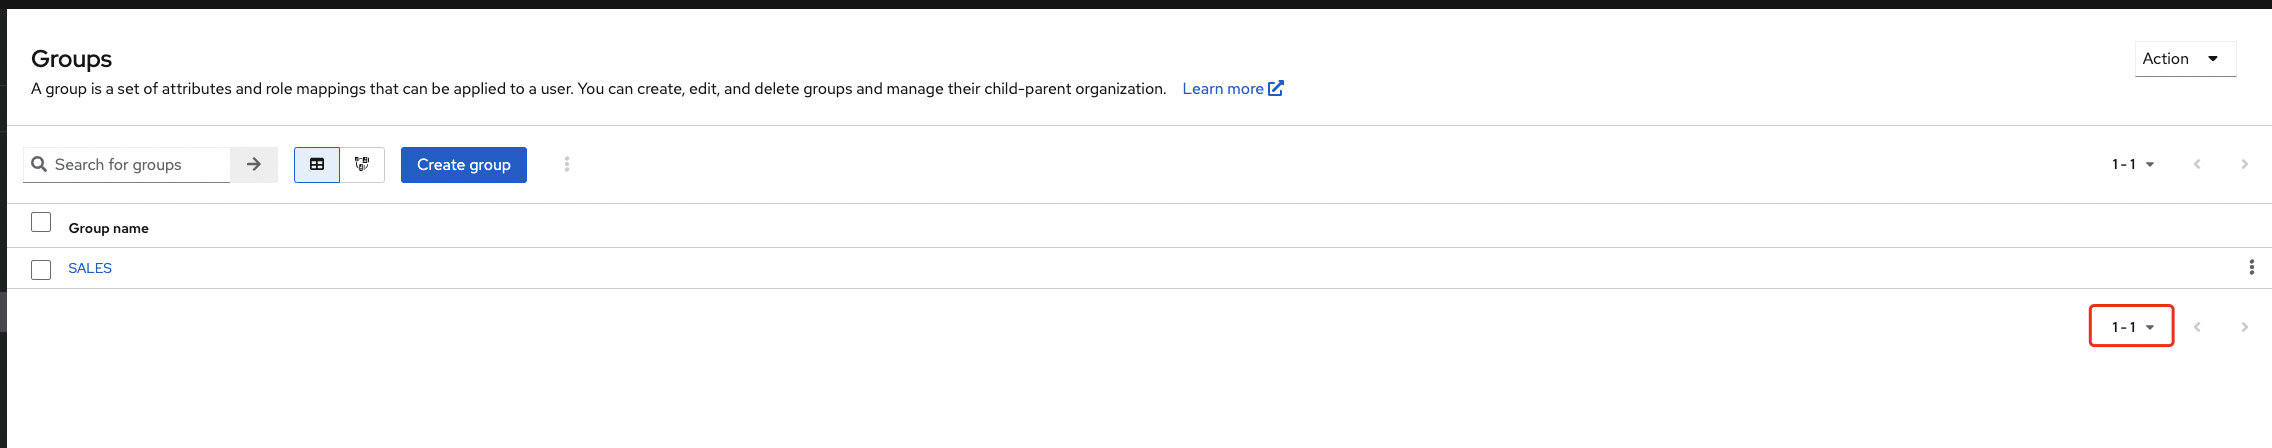Click the Create group button

click(x=463, y=164)
